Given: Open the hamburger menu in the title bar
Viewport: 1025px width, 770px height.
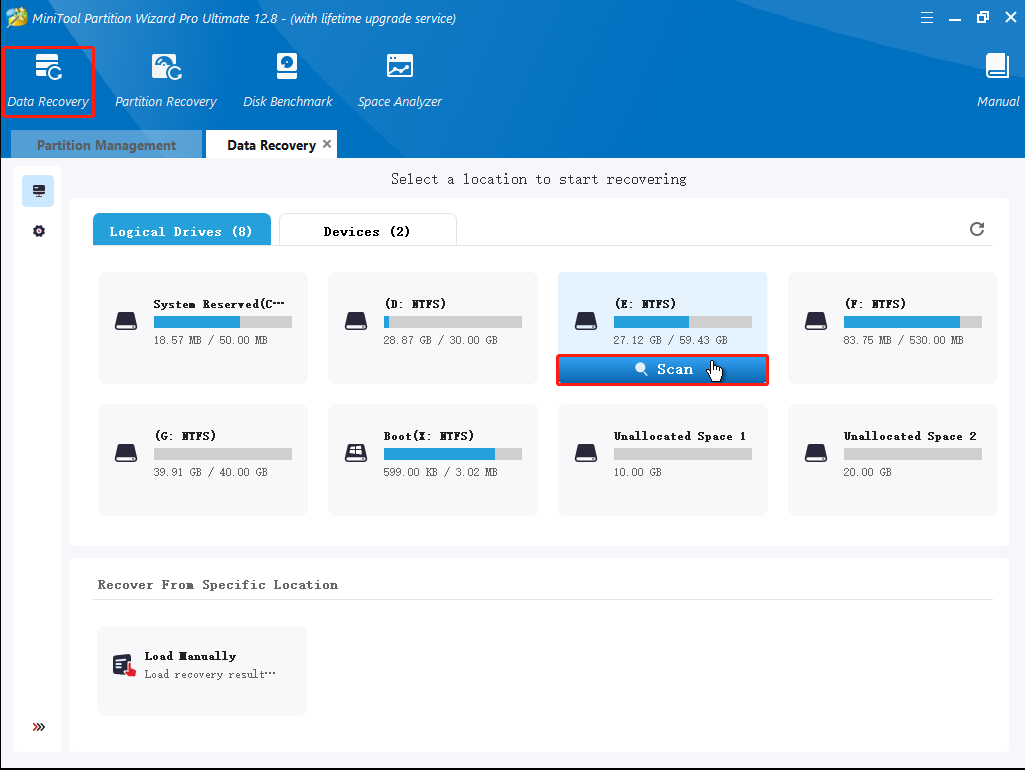Looking at the screenshot, I should tap(926, 17).
